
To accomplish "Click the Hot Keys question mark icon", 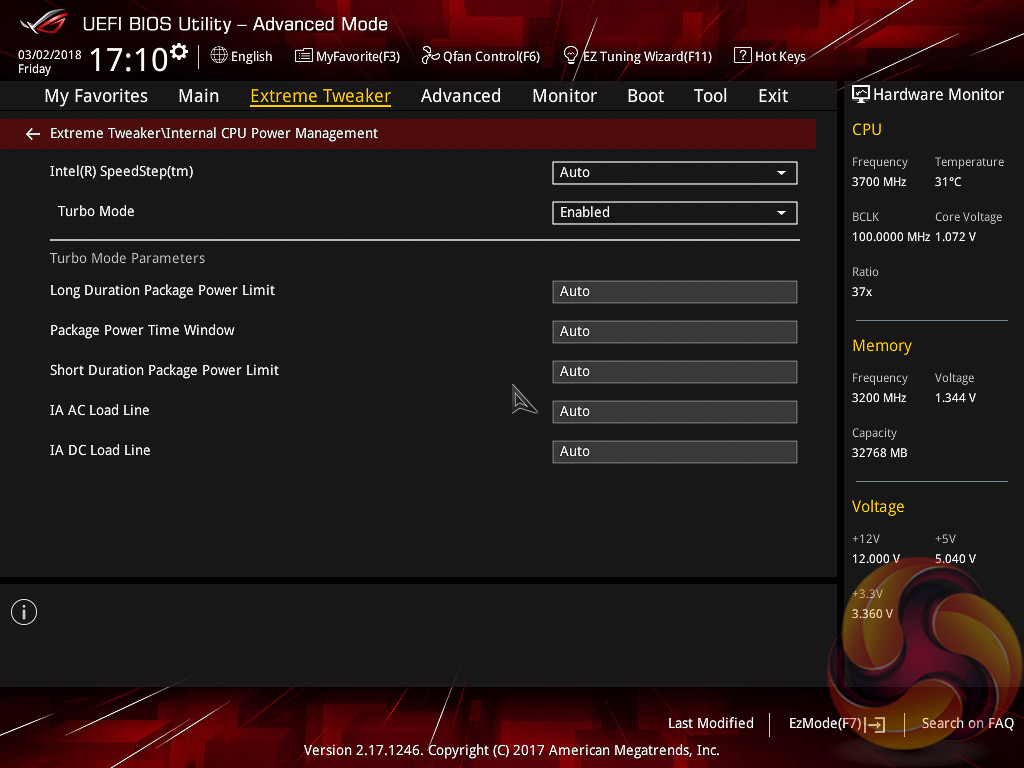I will click(742, 56).
